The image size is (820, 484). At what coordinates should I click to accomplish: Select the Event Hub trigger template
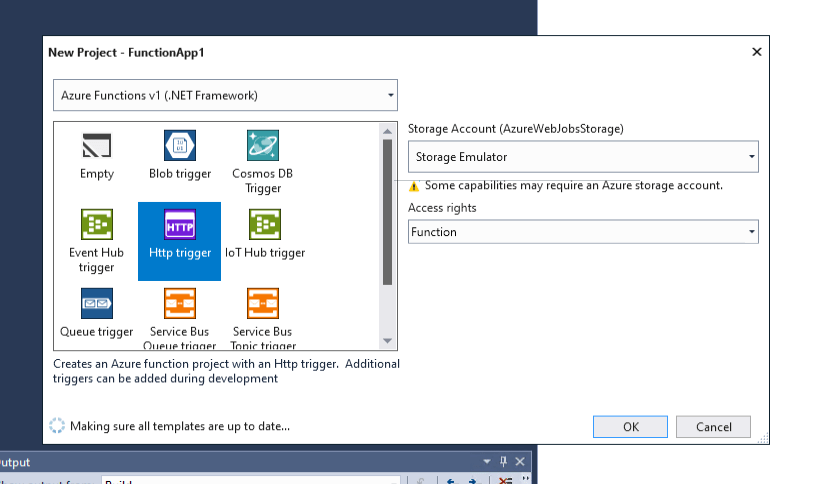pos(97,241)
